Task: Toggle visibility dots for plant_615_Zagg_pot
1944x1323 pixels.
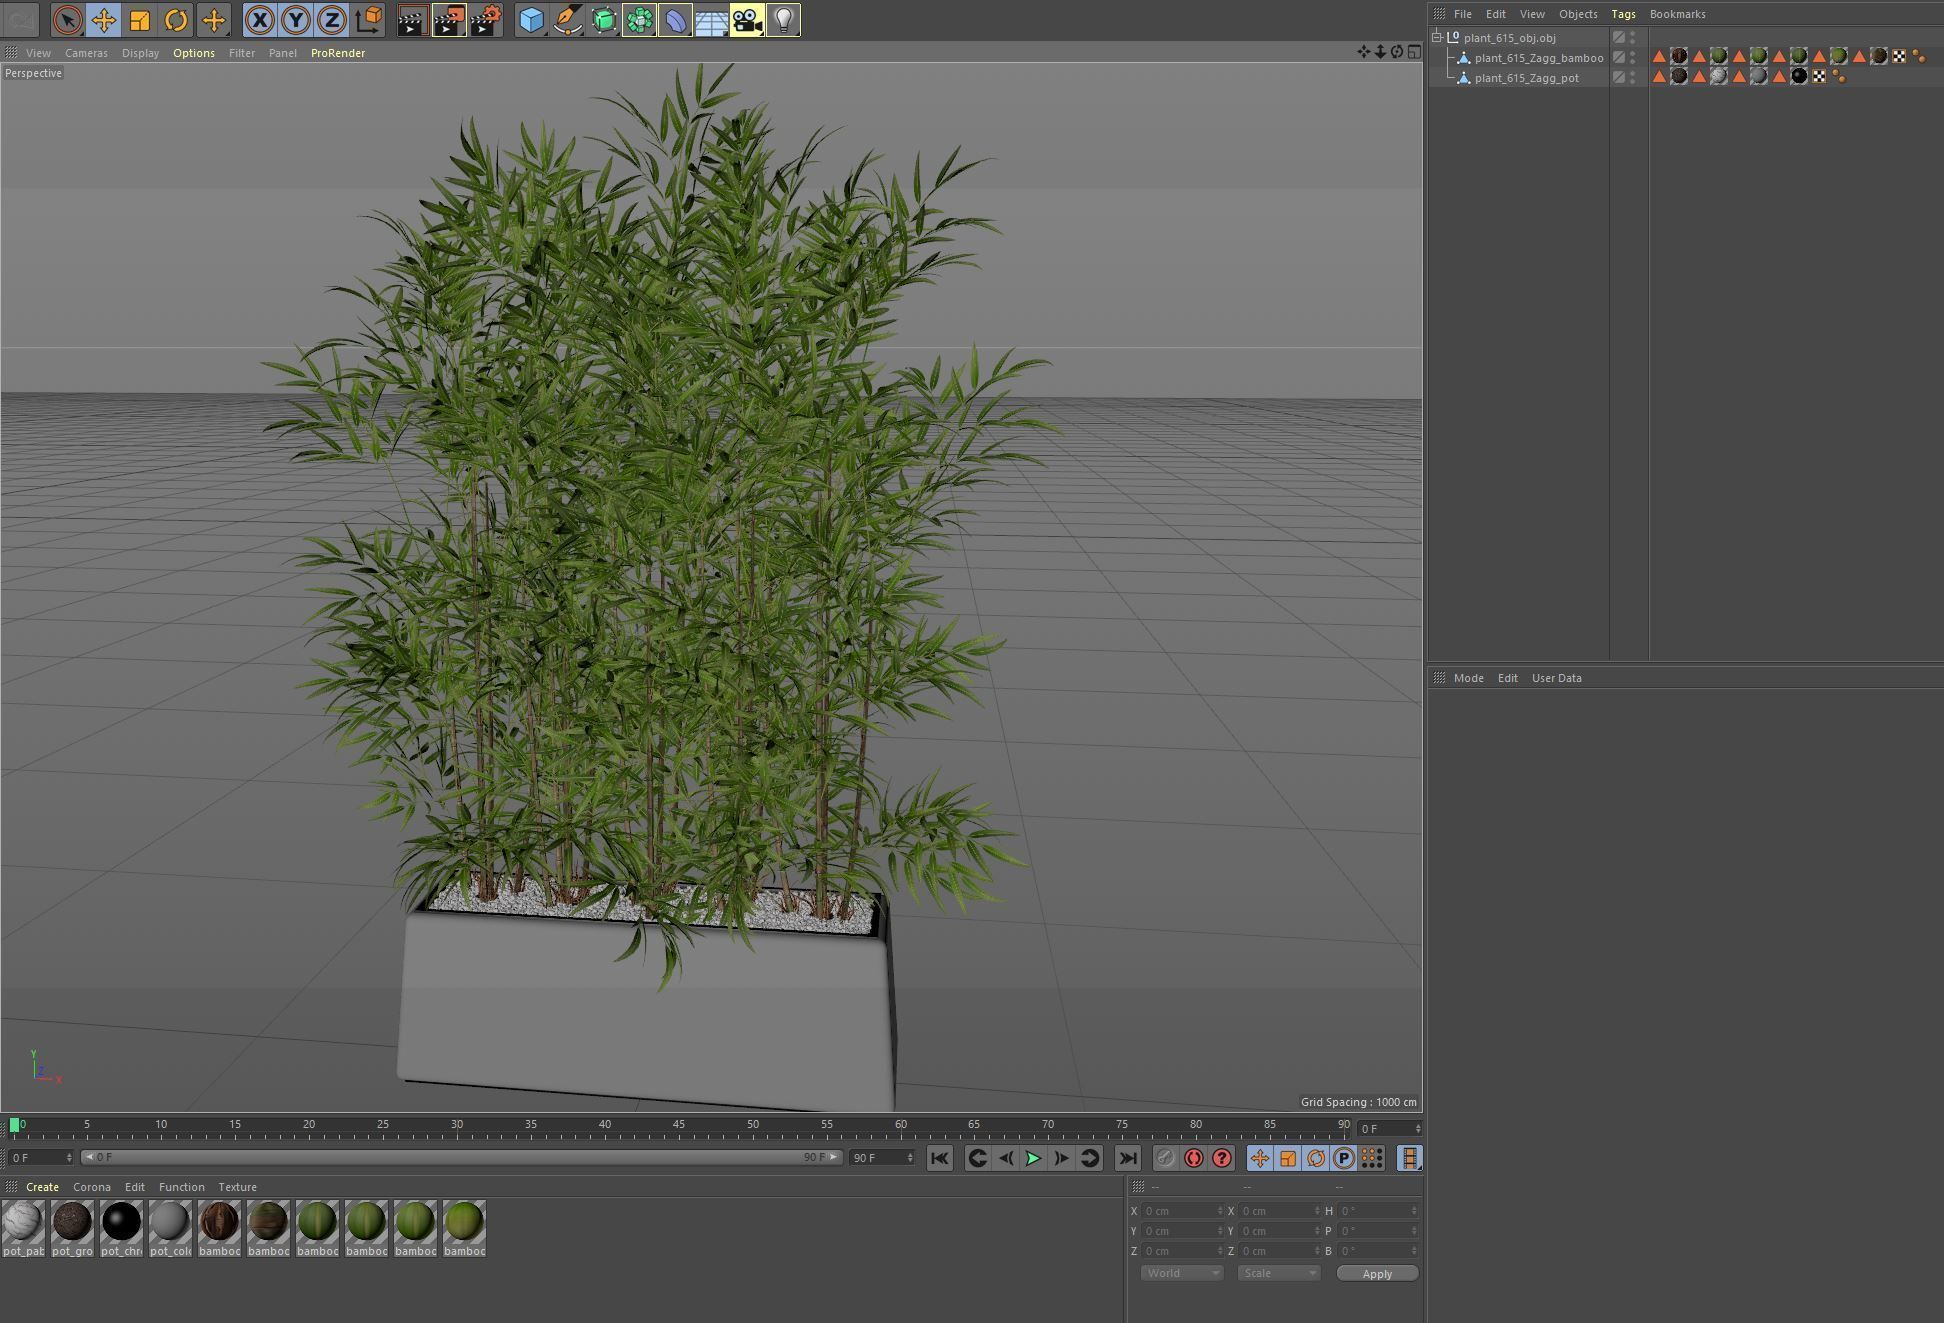Action: click(1632, 77)
